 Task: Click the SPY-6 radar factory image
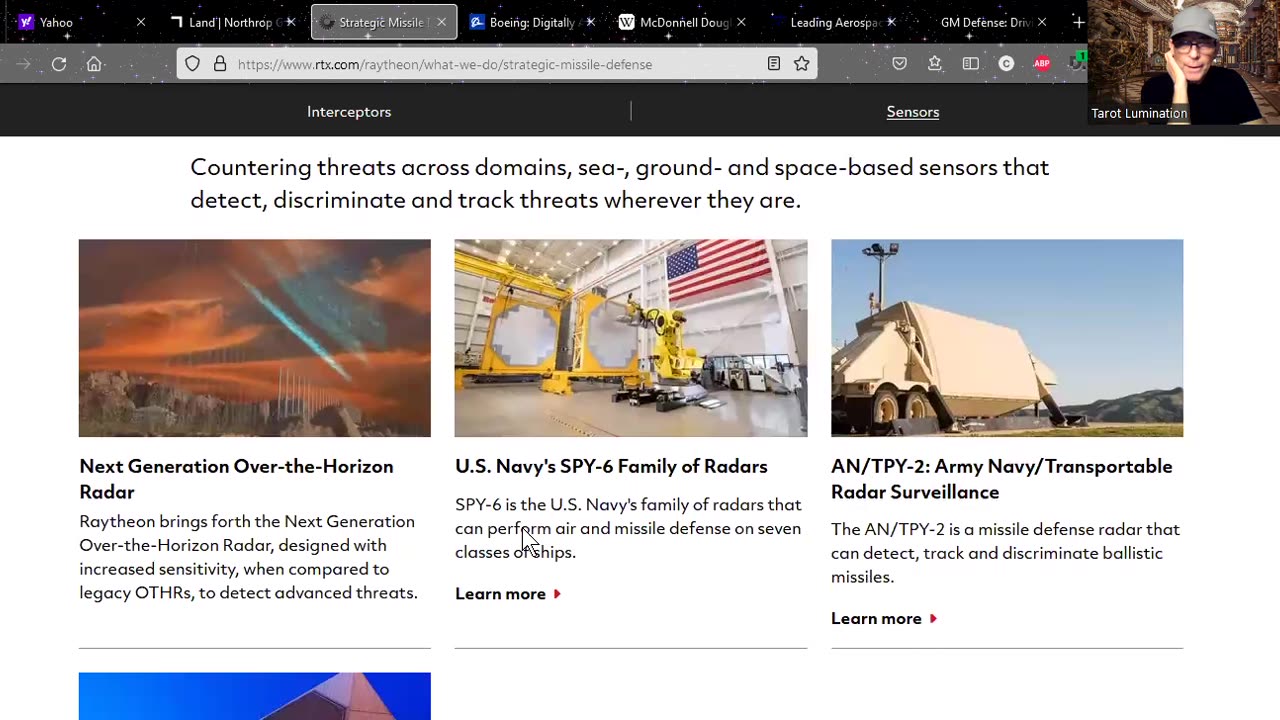point(631,338)
